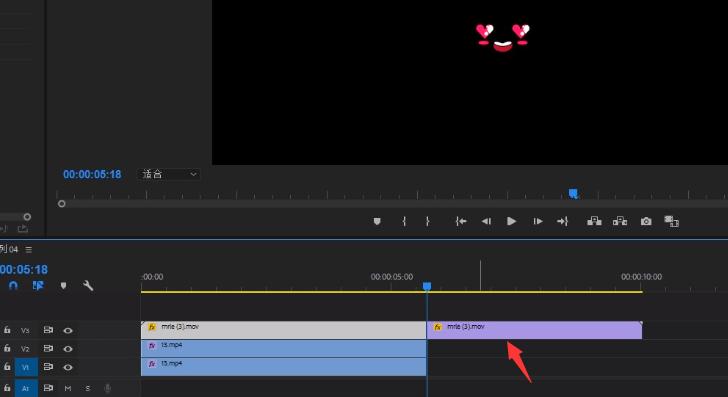
Task: Hide track V3 output with eye icon
Action: (x=68, y=331)
